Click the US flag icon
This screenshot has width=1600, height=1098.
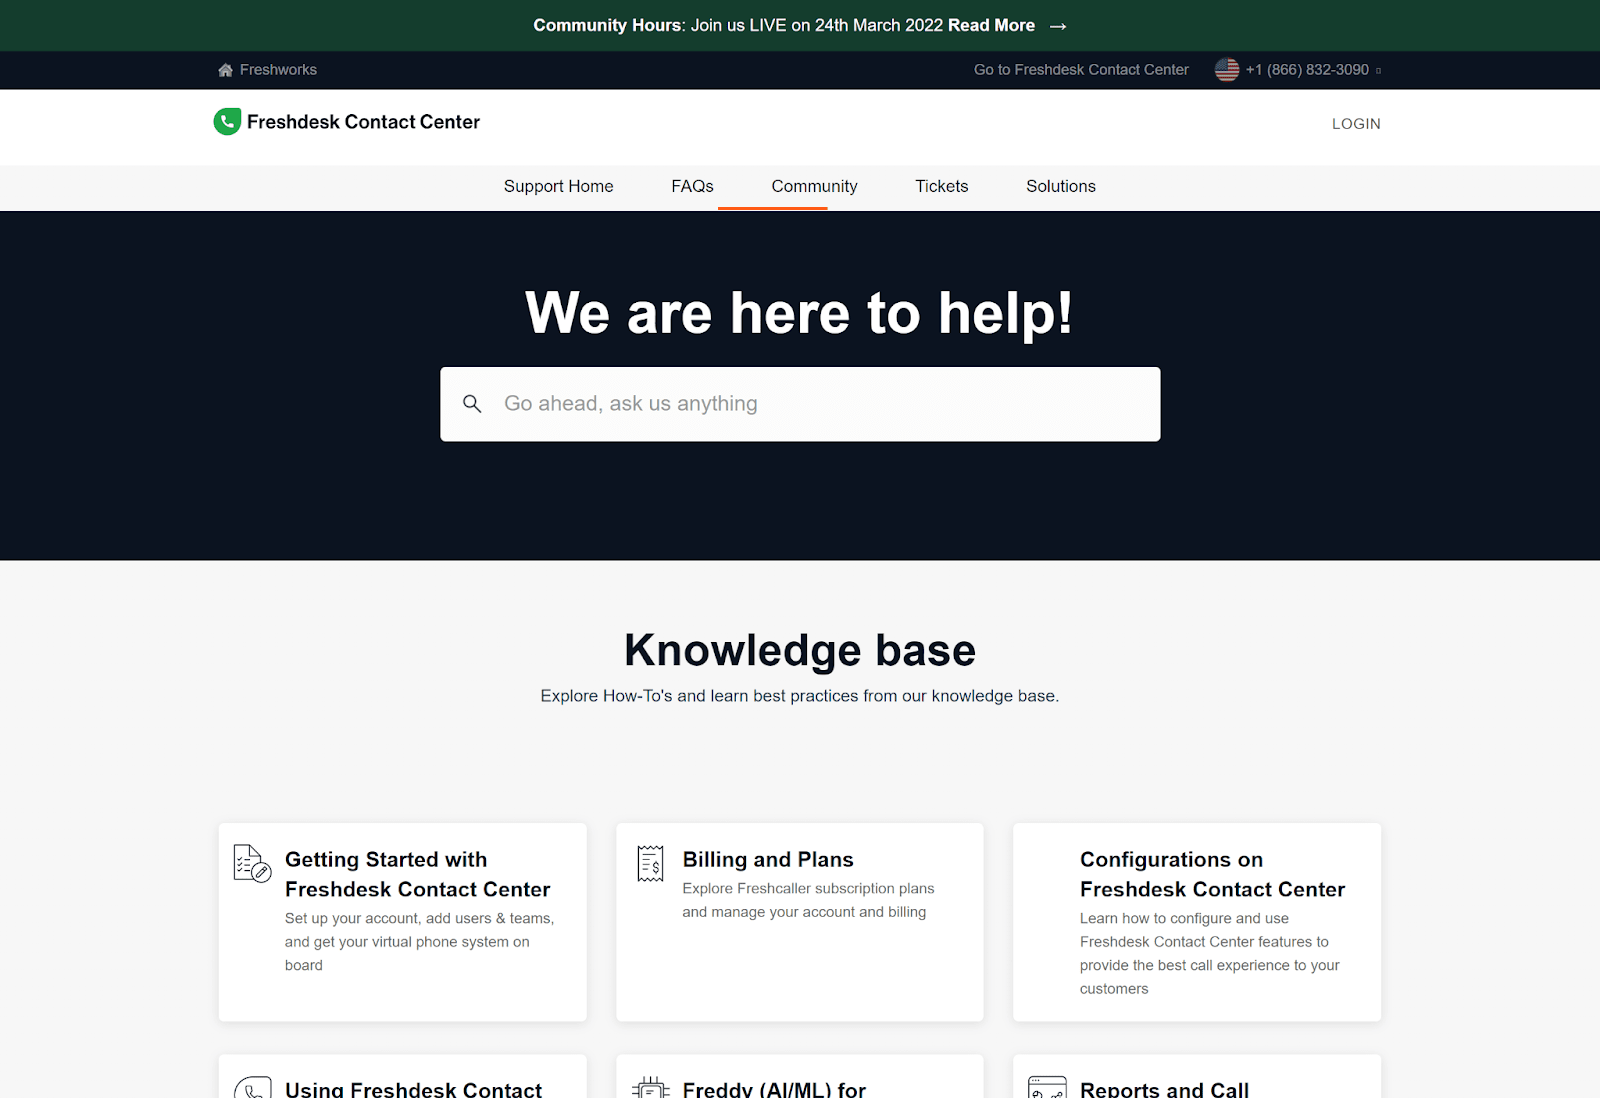coord(1227,70)
